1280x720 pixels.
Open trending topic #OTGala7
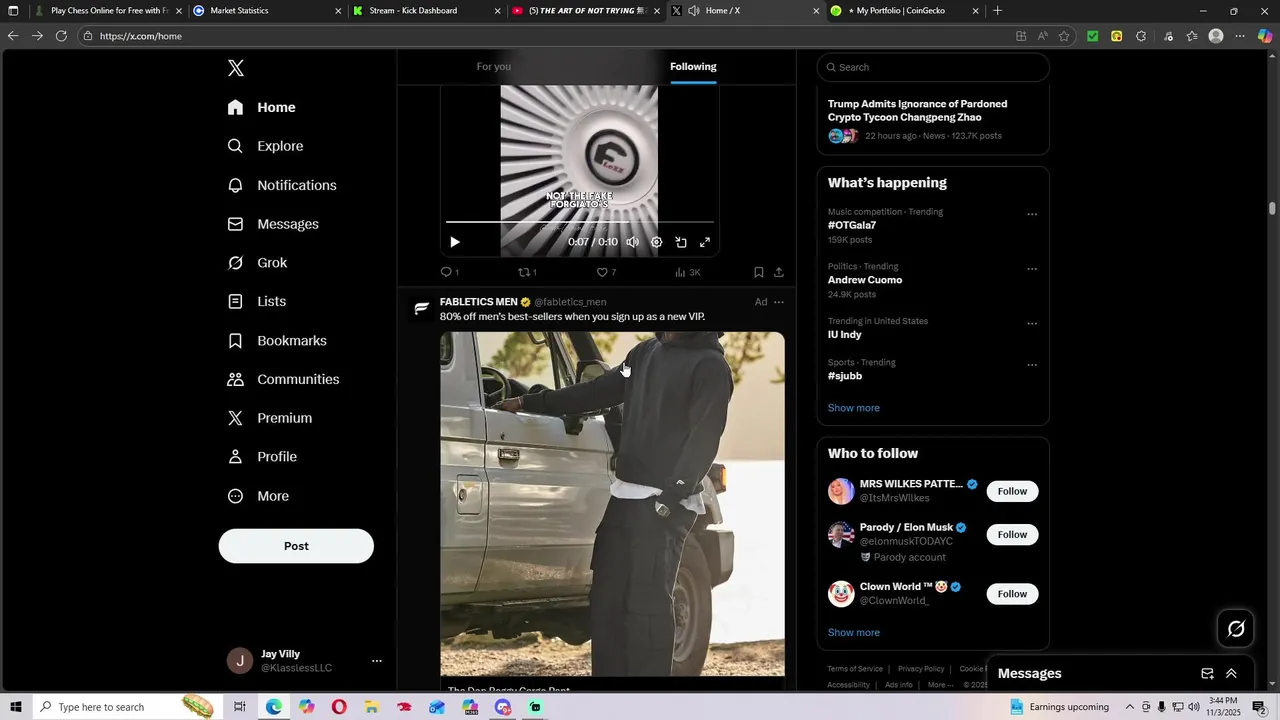(852, 226)
